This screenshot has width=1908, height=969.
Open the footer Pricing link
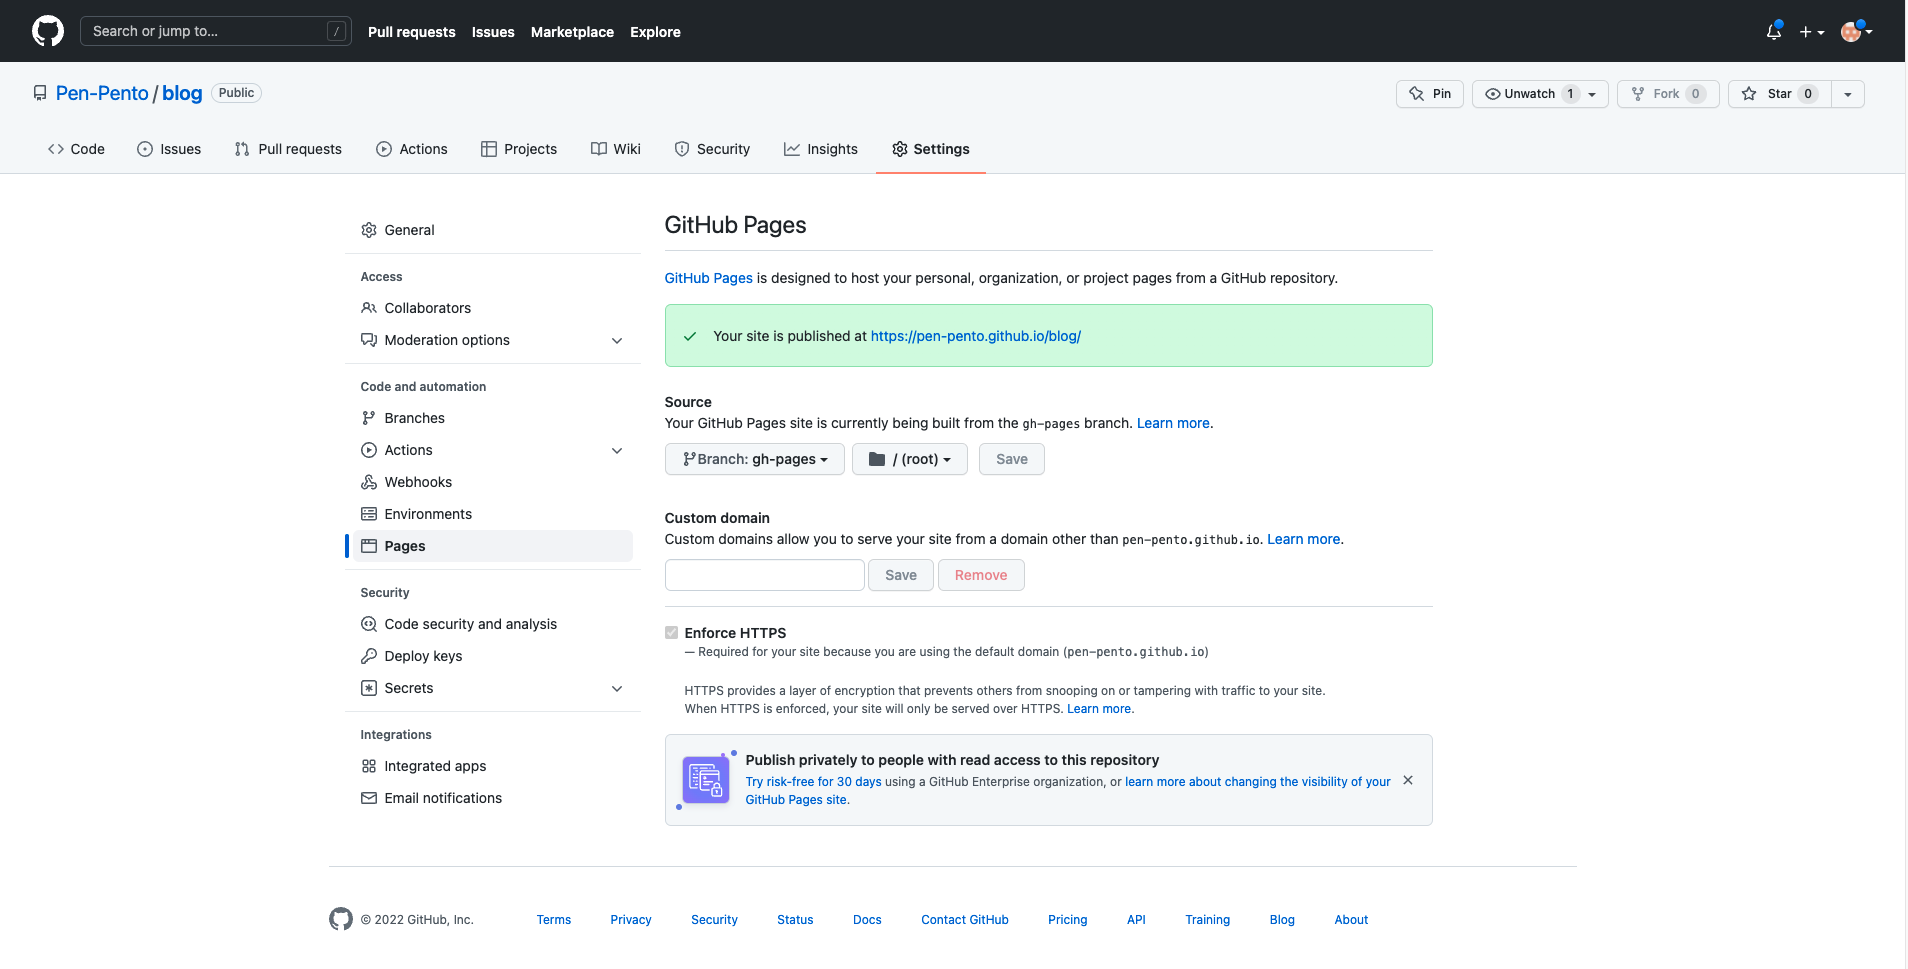coord(1068,920)
